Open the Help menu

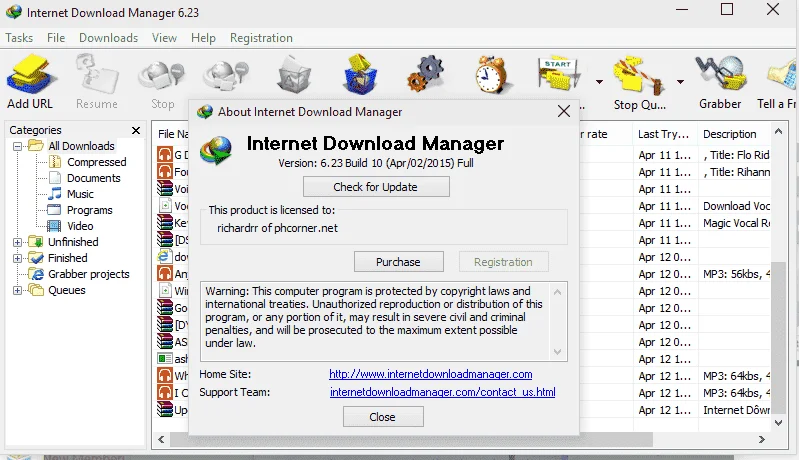[x=203, y=38]
